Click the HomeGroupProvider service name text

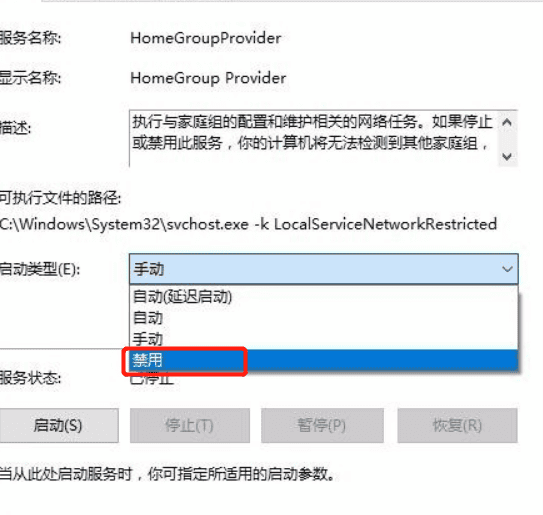(x=206, y=38)
